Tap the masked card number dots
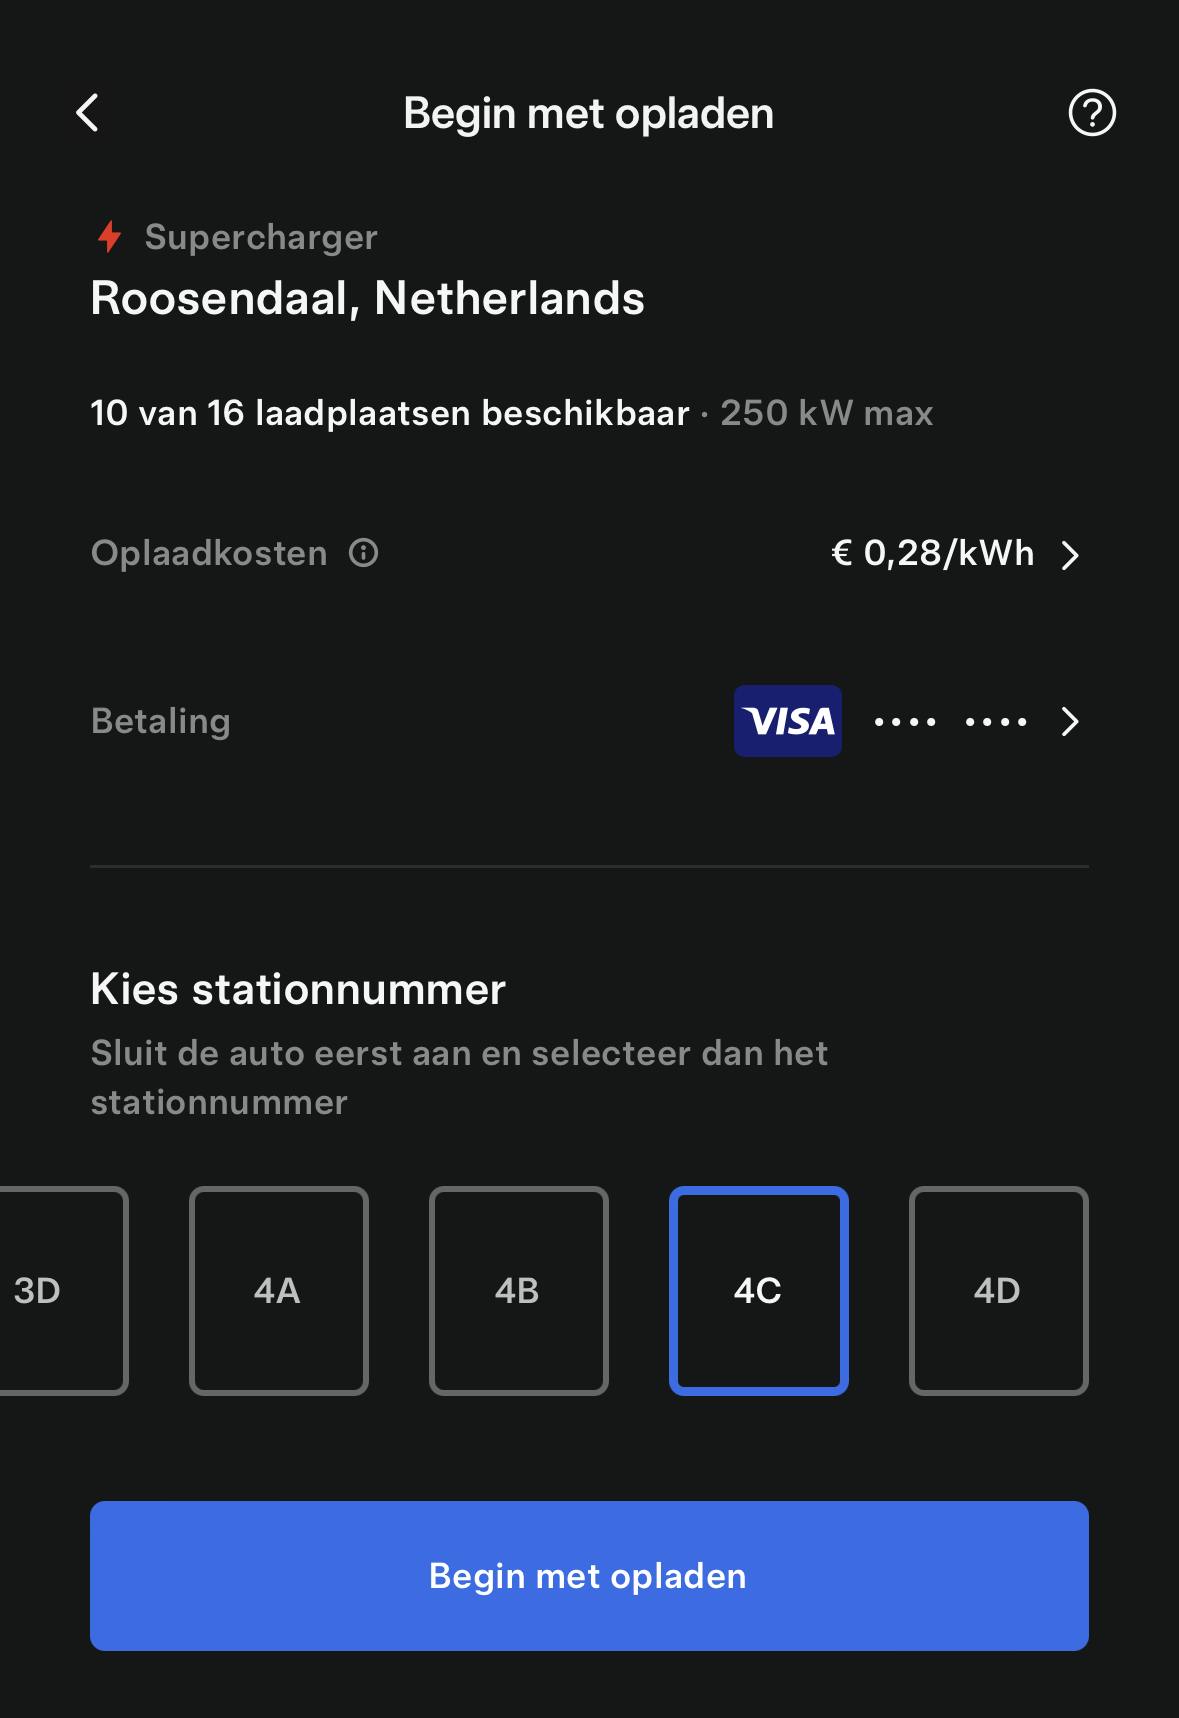This screenshot has width=1179, height=1718. coord(950,722)
